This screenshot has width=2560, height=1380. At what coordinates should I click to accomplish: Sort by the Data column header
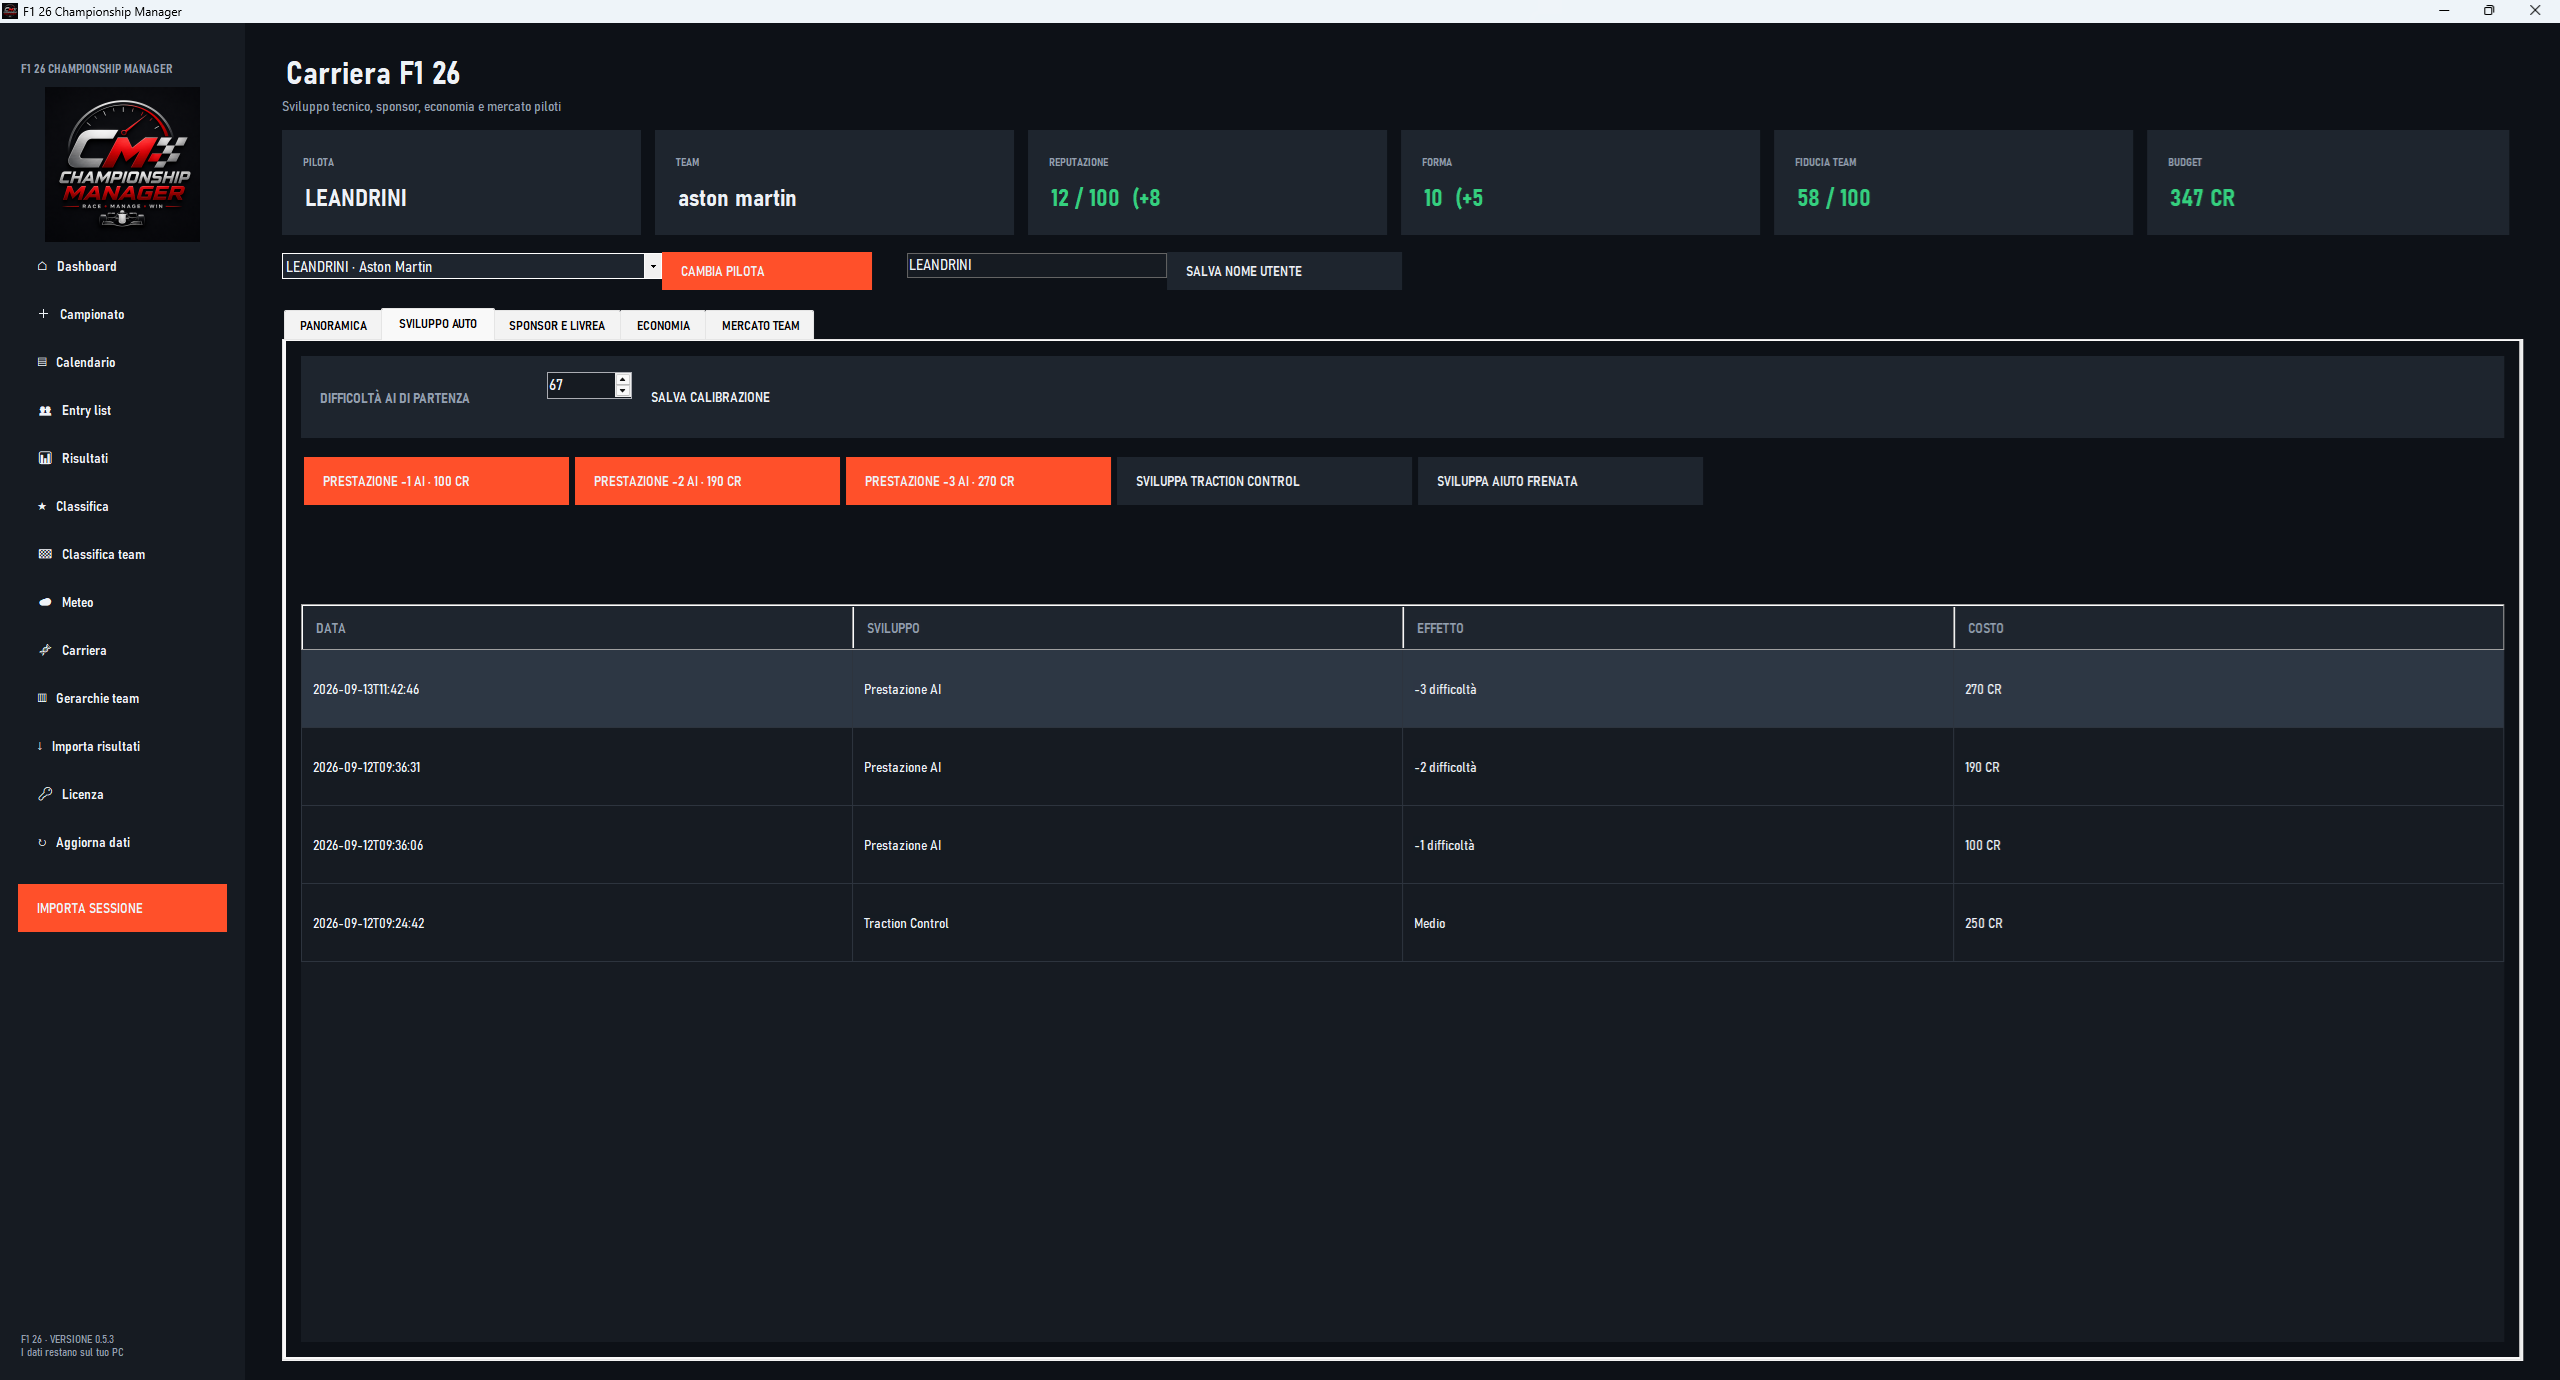[x=577, y=628]
